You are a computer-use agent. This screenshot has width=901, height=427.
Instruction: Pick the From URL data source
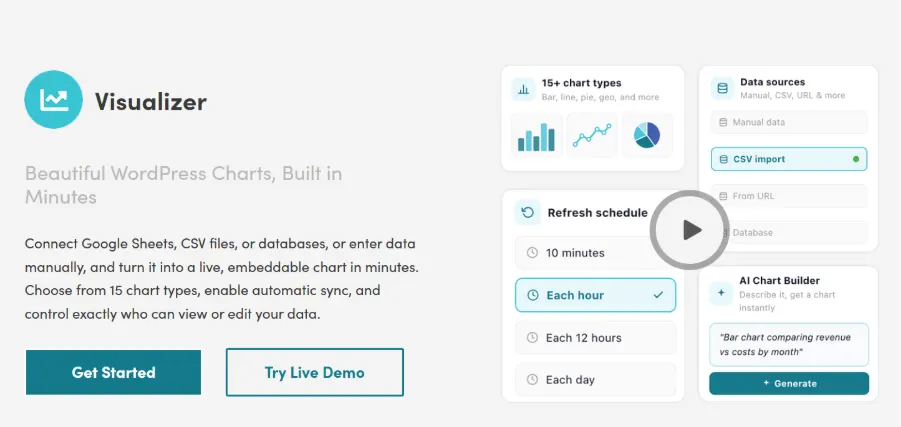[x=789, y=196]
